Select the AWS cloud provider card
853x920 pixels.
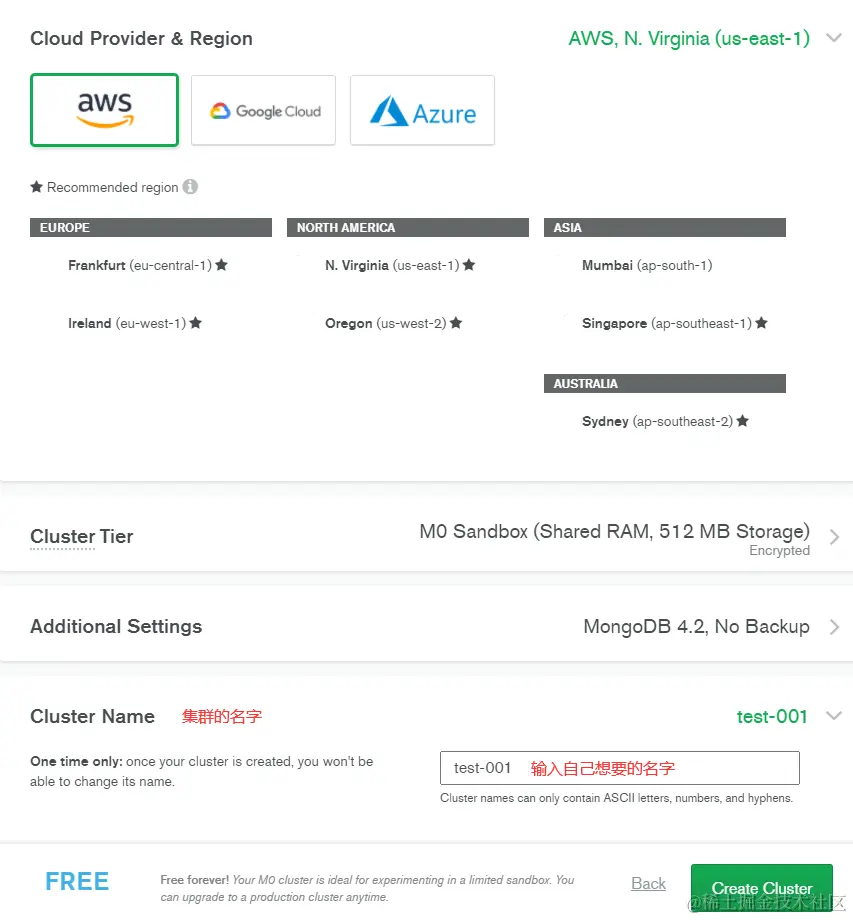[104, 110]
